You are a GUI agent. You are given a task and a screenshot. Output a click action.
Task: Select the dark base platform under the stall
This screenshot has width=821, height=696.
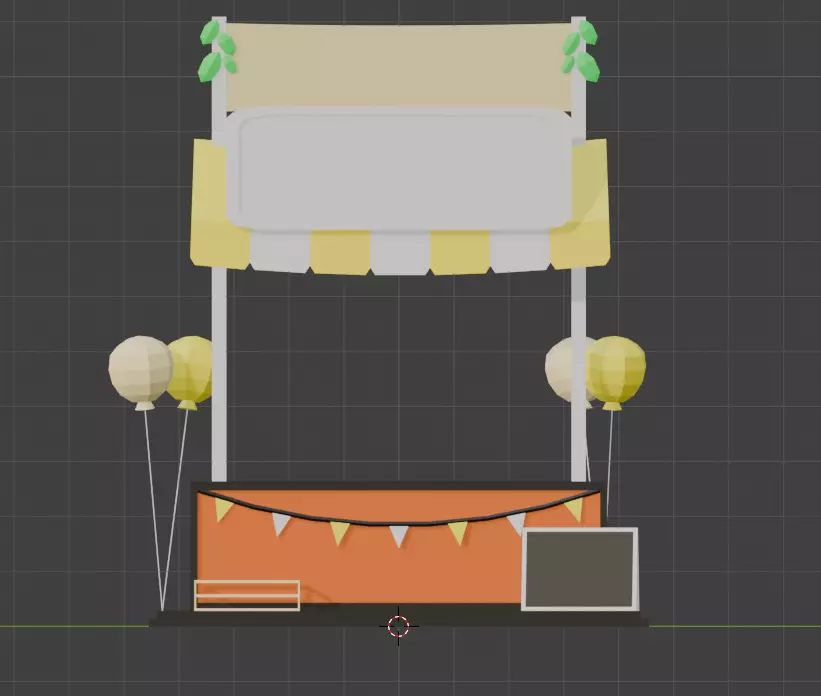click(399, 619)
